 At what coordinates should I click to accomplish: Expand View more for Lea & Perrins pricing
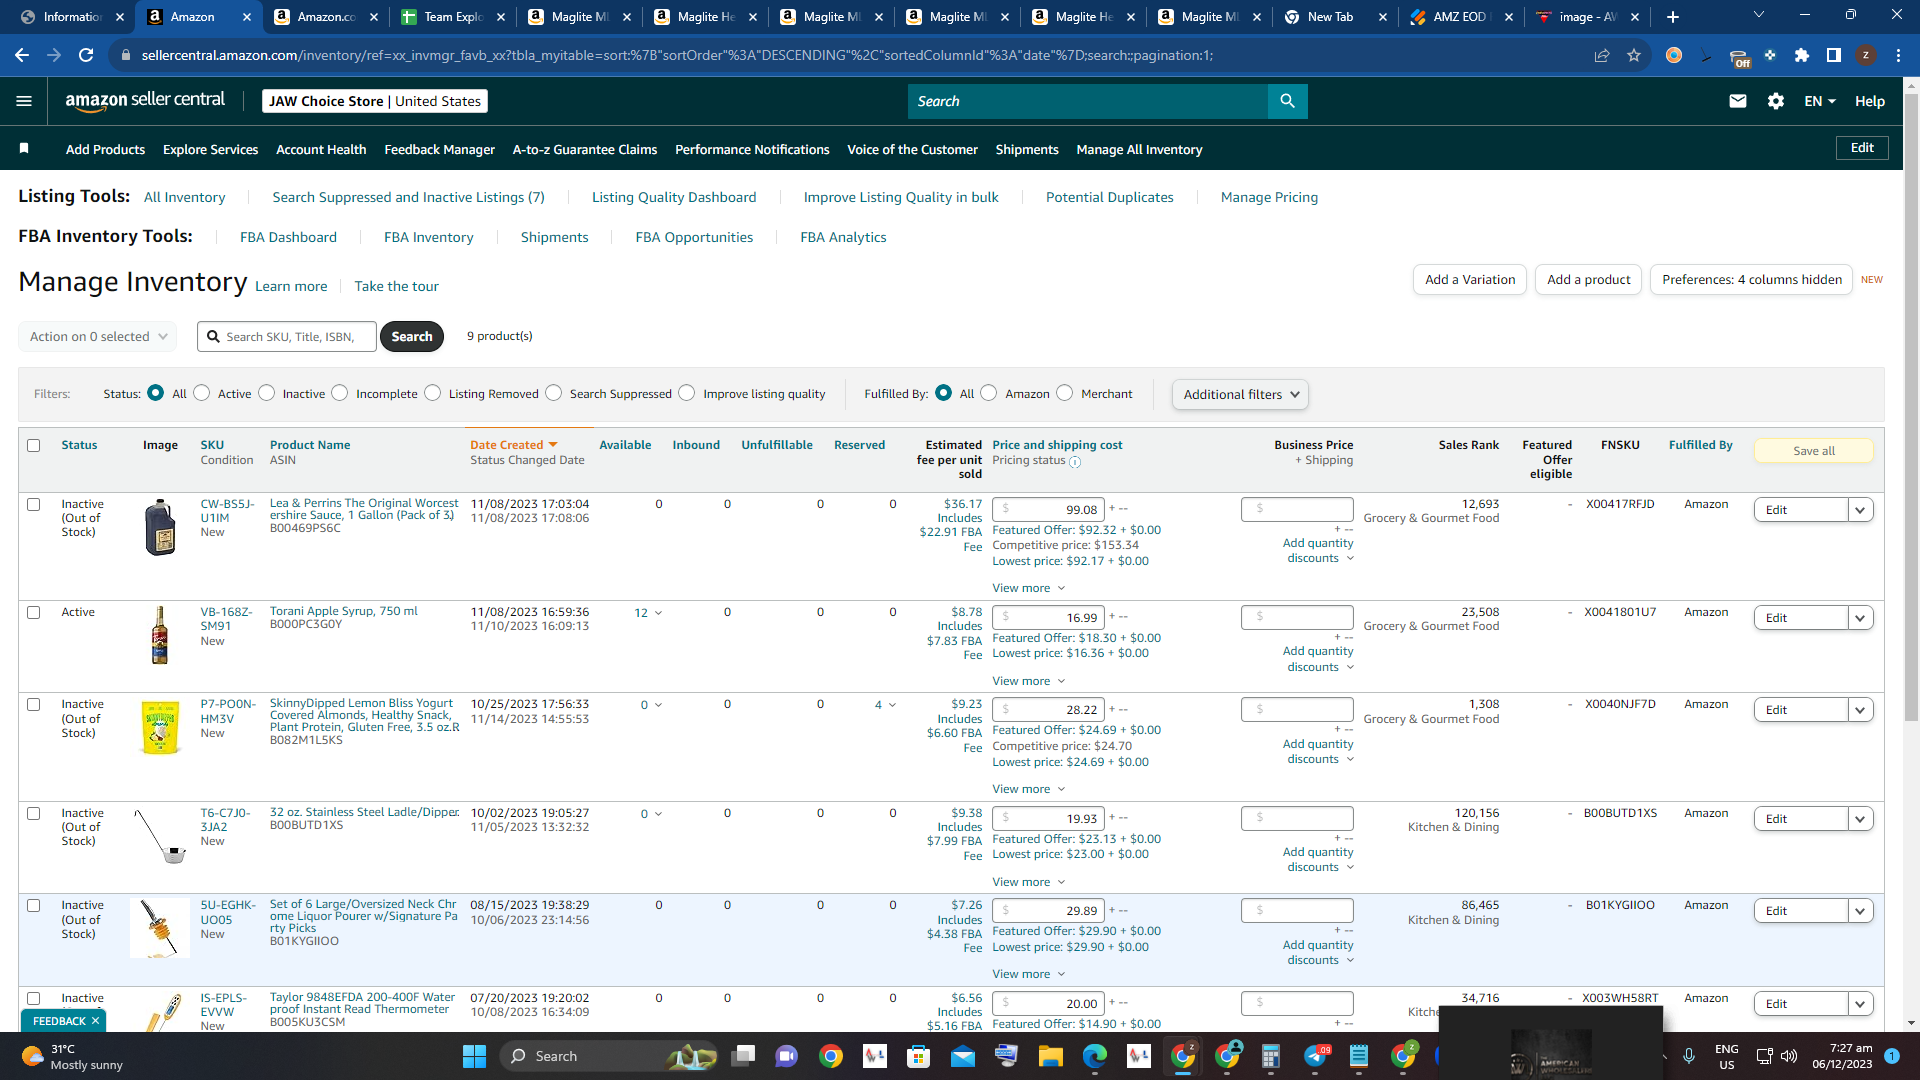pyautogui.click(x=1028, y=588)
